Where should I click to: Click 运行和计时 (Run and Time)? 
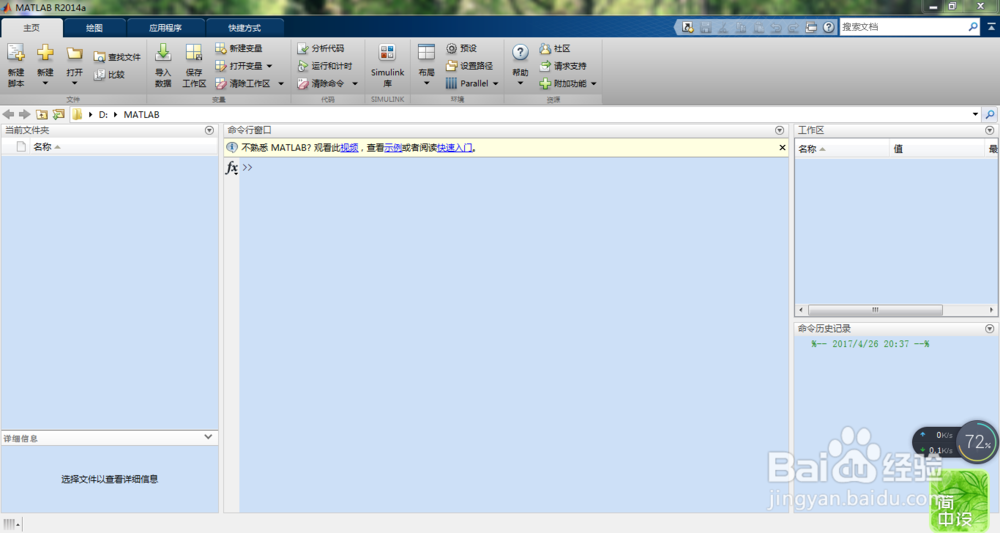pos(325,66)
